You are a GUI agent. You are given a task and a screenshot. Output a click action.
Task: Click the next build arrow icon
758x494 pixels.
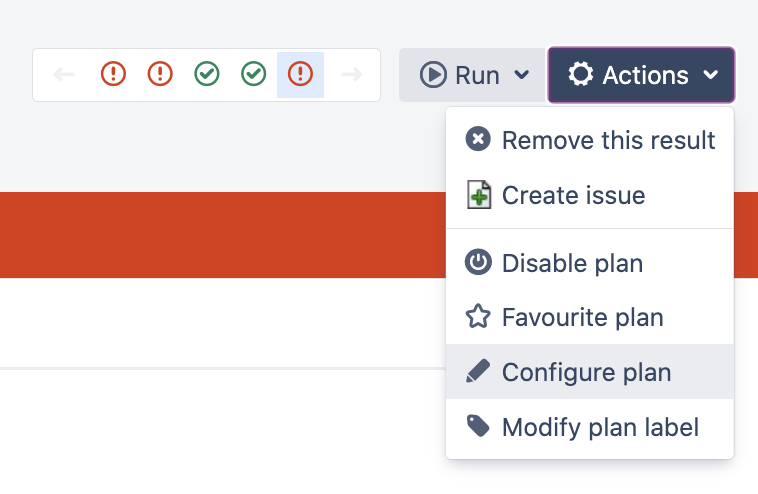(351, 75)
